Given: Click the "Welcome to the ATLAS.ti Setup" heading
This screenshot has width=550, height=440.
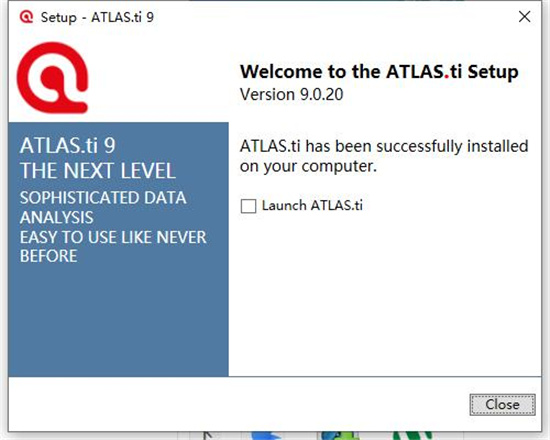Looking at the screenshot, I should pyautogui.click(x=379, y=72).
